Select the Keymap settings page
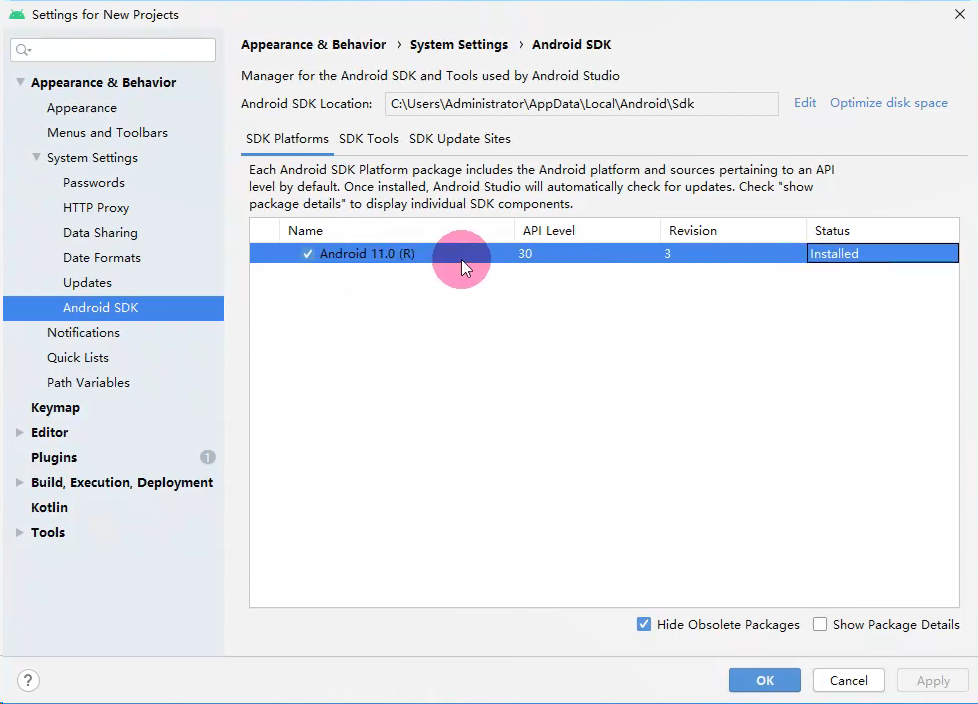 click(x=56, y=407)
